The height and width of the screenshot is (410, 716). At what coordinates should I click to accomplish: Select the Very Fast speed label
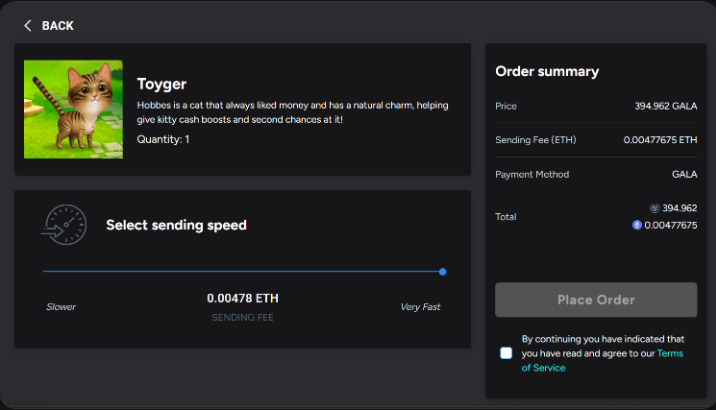[420, 307]
